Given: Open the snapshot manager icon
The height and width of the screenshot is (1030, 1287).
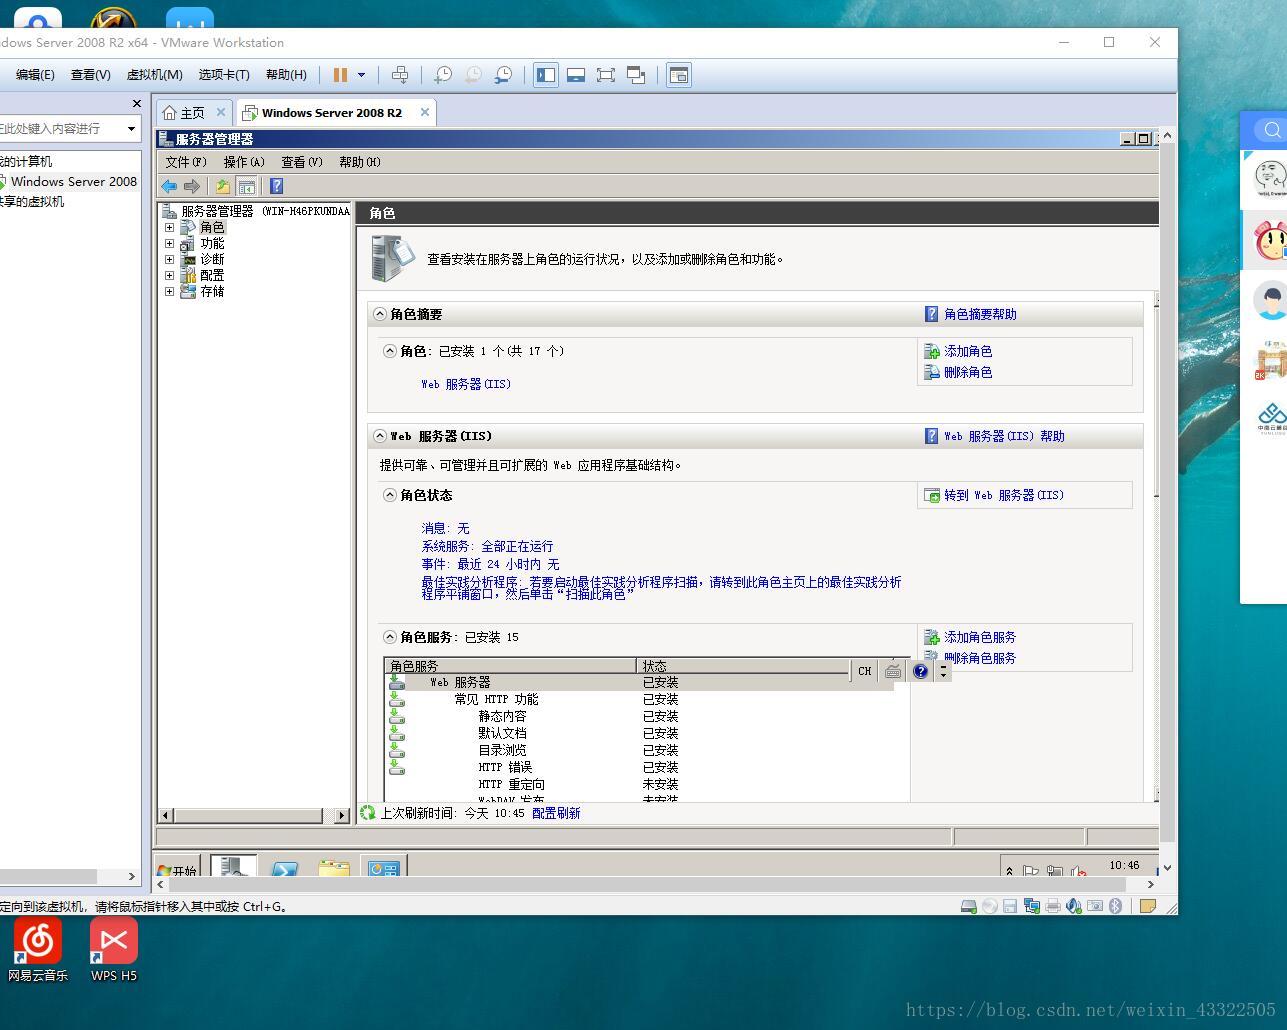Looking at the screenshot, I should 504,75.
